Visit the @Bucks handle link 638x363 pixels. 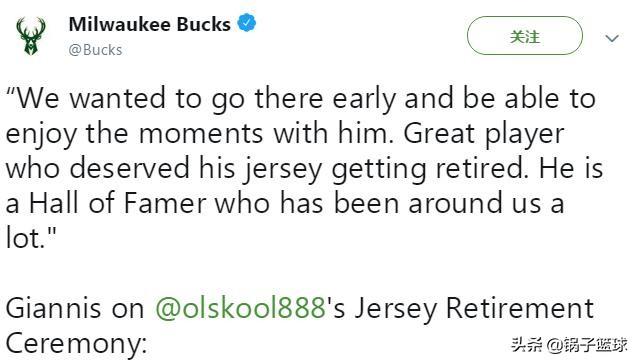[95, 50]
